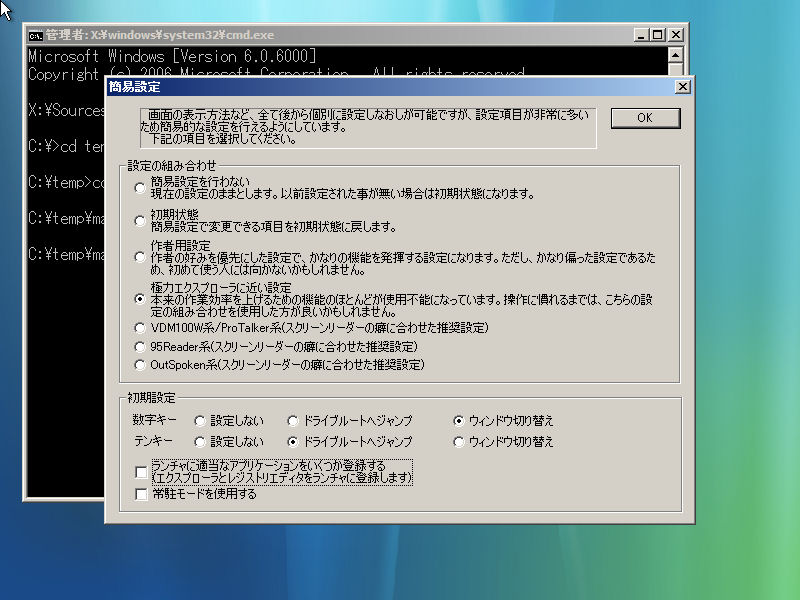
Task: Select 簡易設定を行わない radio option
Action: click(x=140, y=188)
